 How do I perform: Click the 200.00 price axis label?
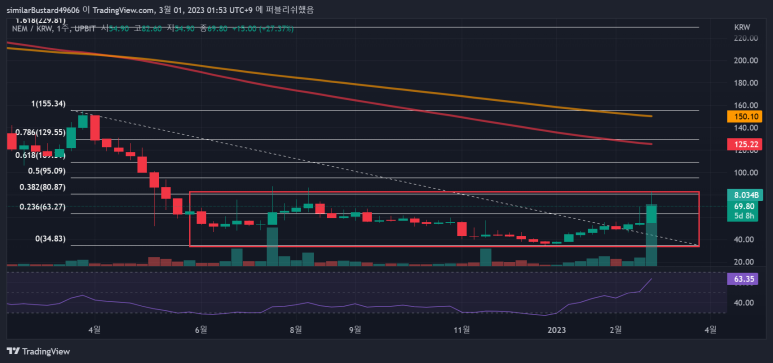746,61
